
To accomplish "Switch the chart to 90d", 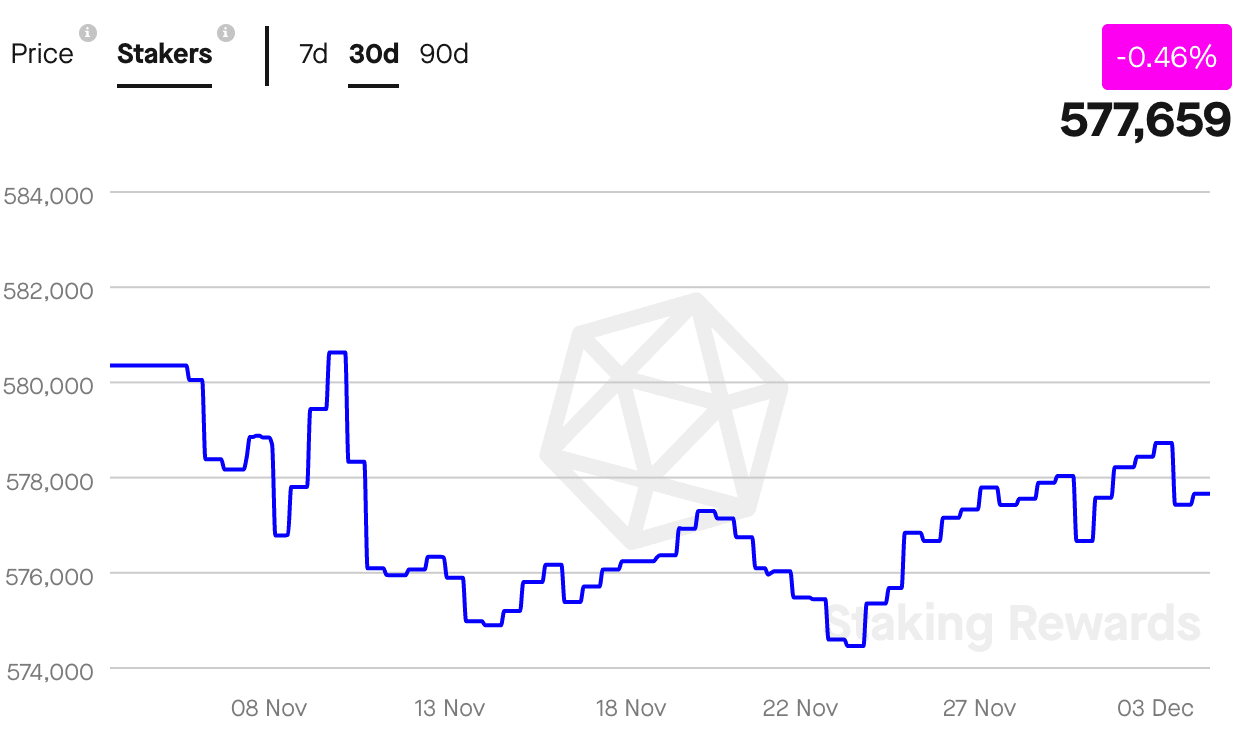I will point(444,54).
